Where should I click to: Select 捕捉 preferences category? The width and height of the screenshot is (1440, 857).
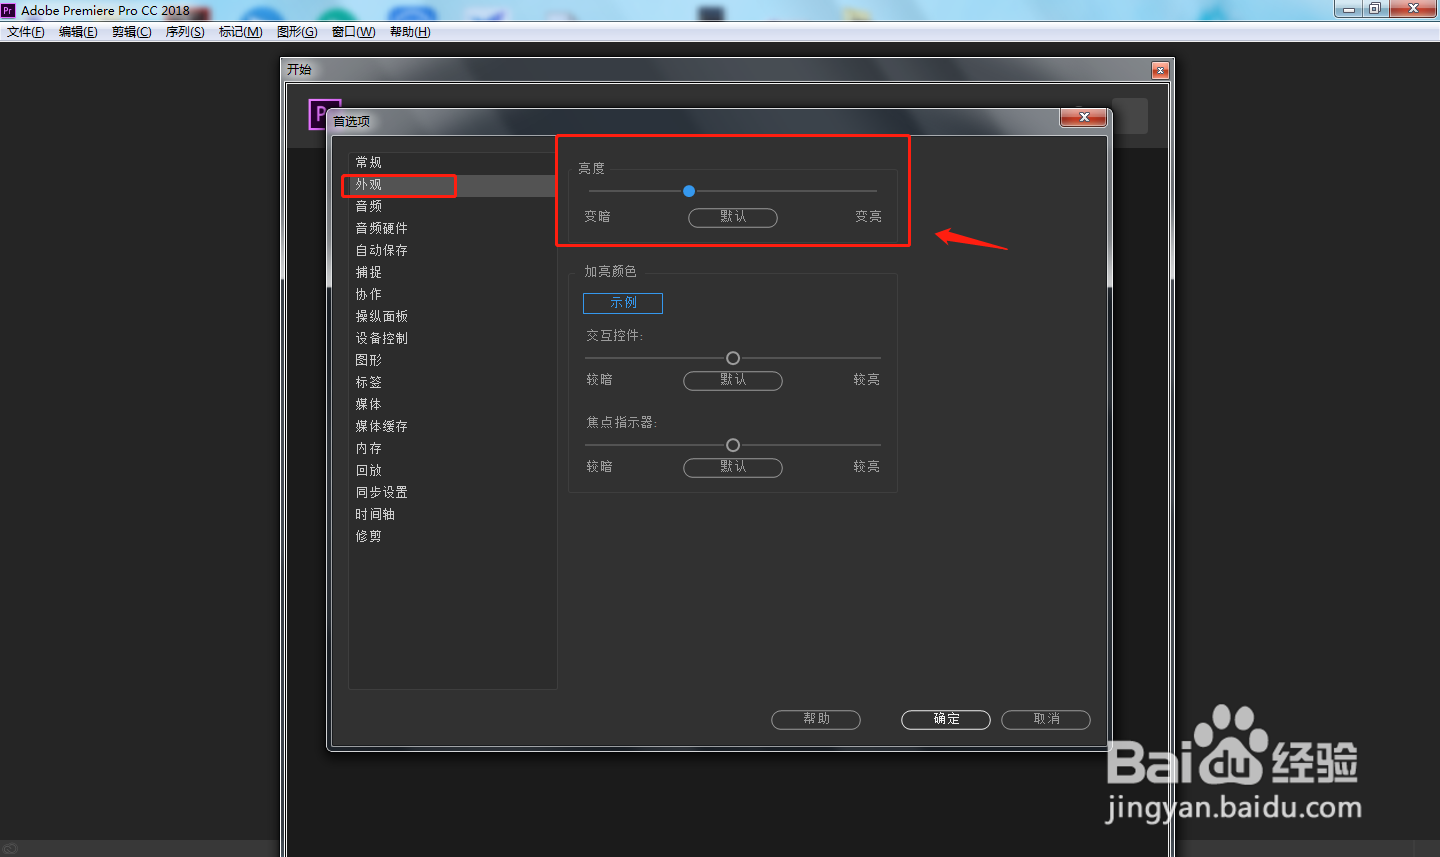452,272
